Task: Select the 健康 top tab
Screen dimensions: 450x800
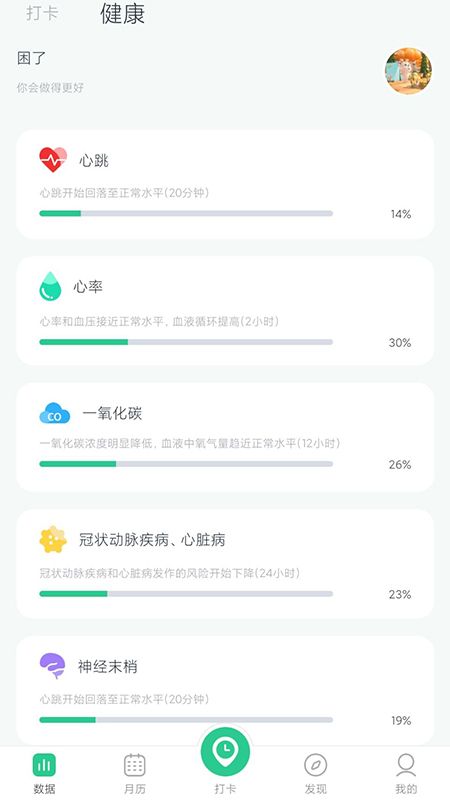Action: (122, 14)
